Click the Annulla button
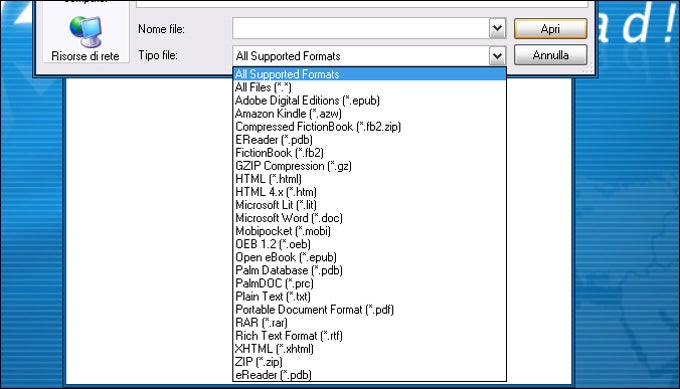Viewport: 680px width, 389px height. (x=550, y=55)
